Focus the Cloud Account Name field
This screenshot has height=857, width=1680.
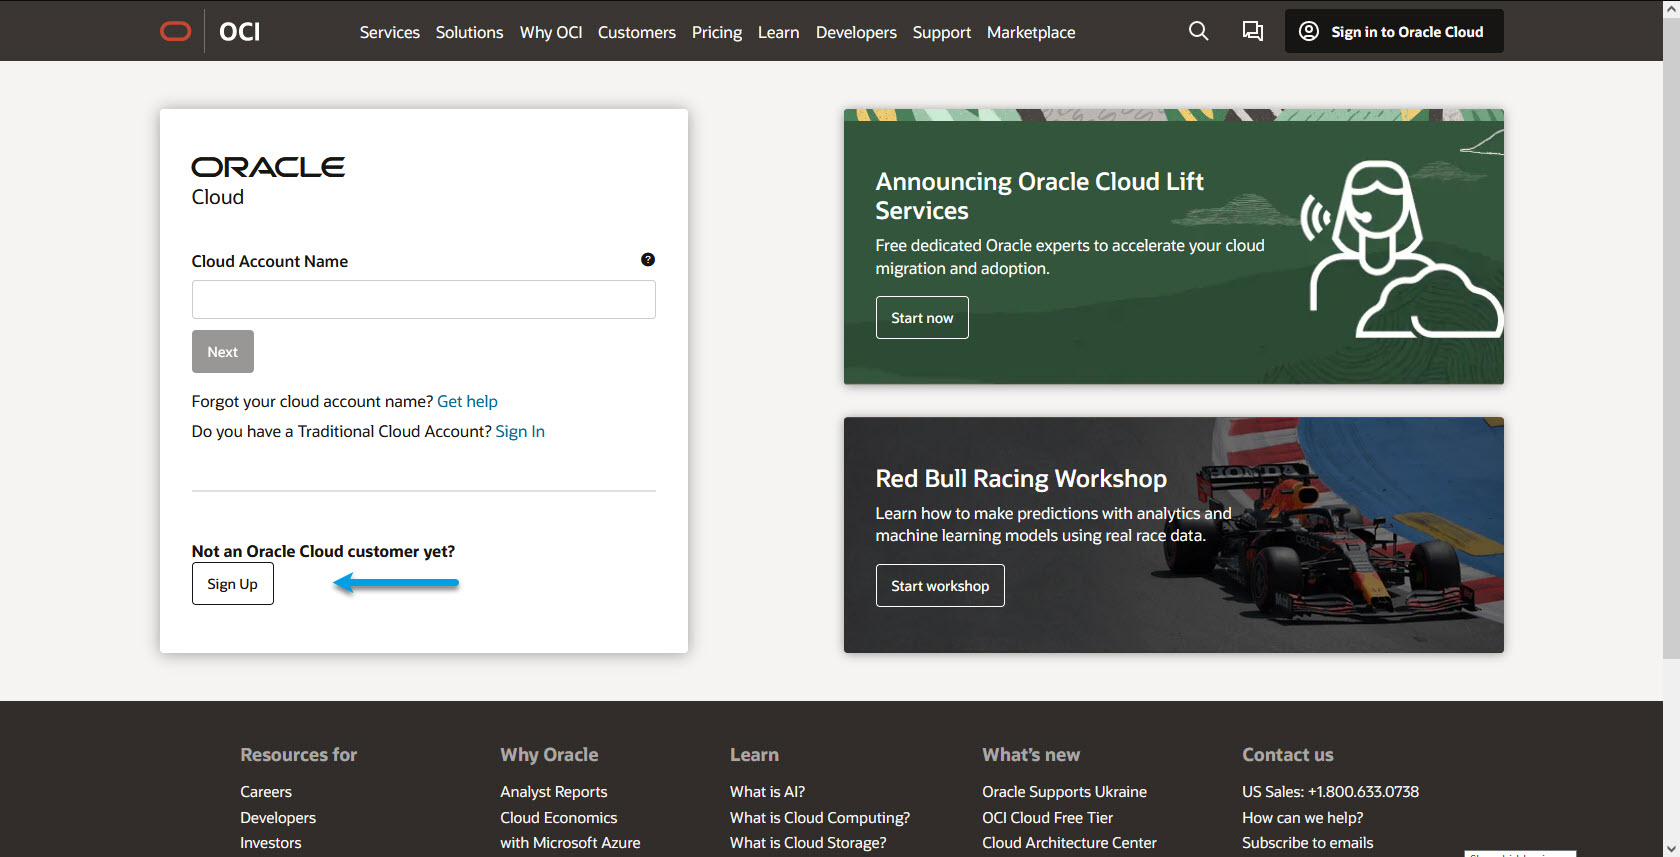coord(423,300)
